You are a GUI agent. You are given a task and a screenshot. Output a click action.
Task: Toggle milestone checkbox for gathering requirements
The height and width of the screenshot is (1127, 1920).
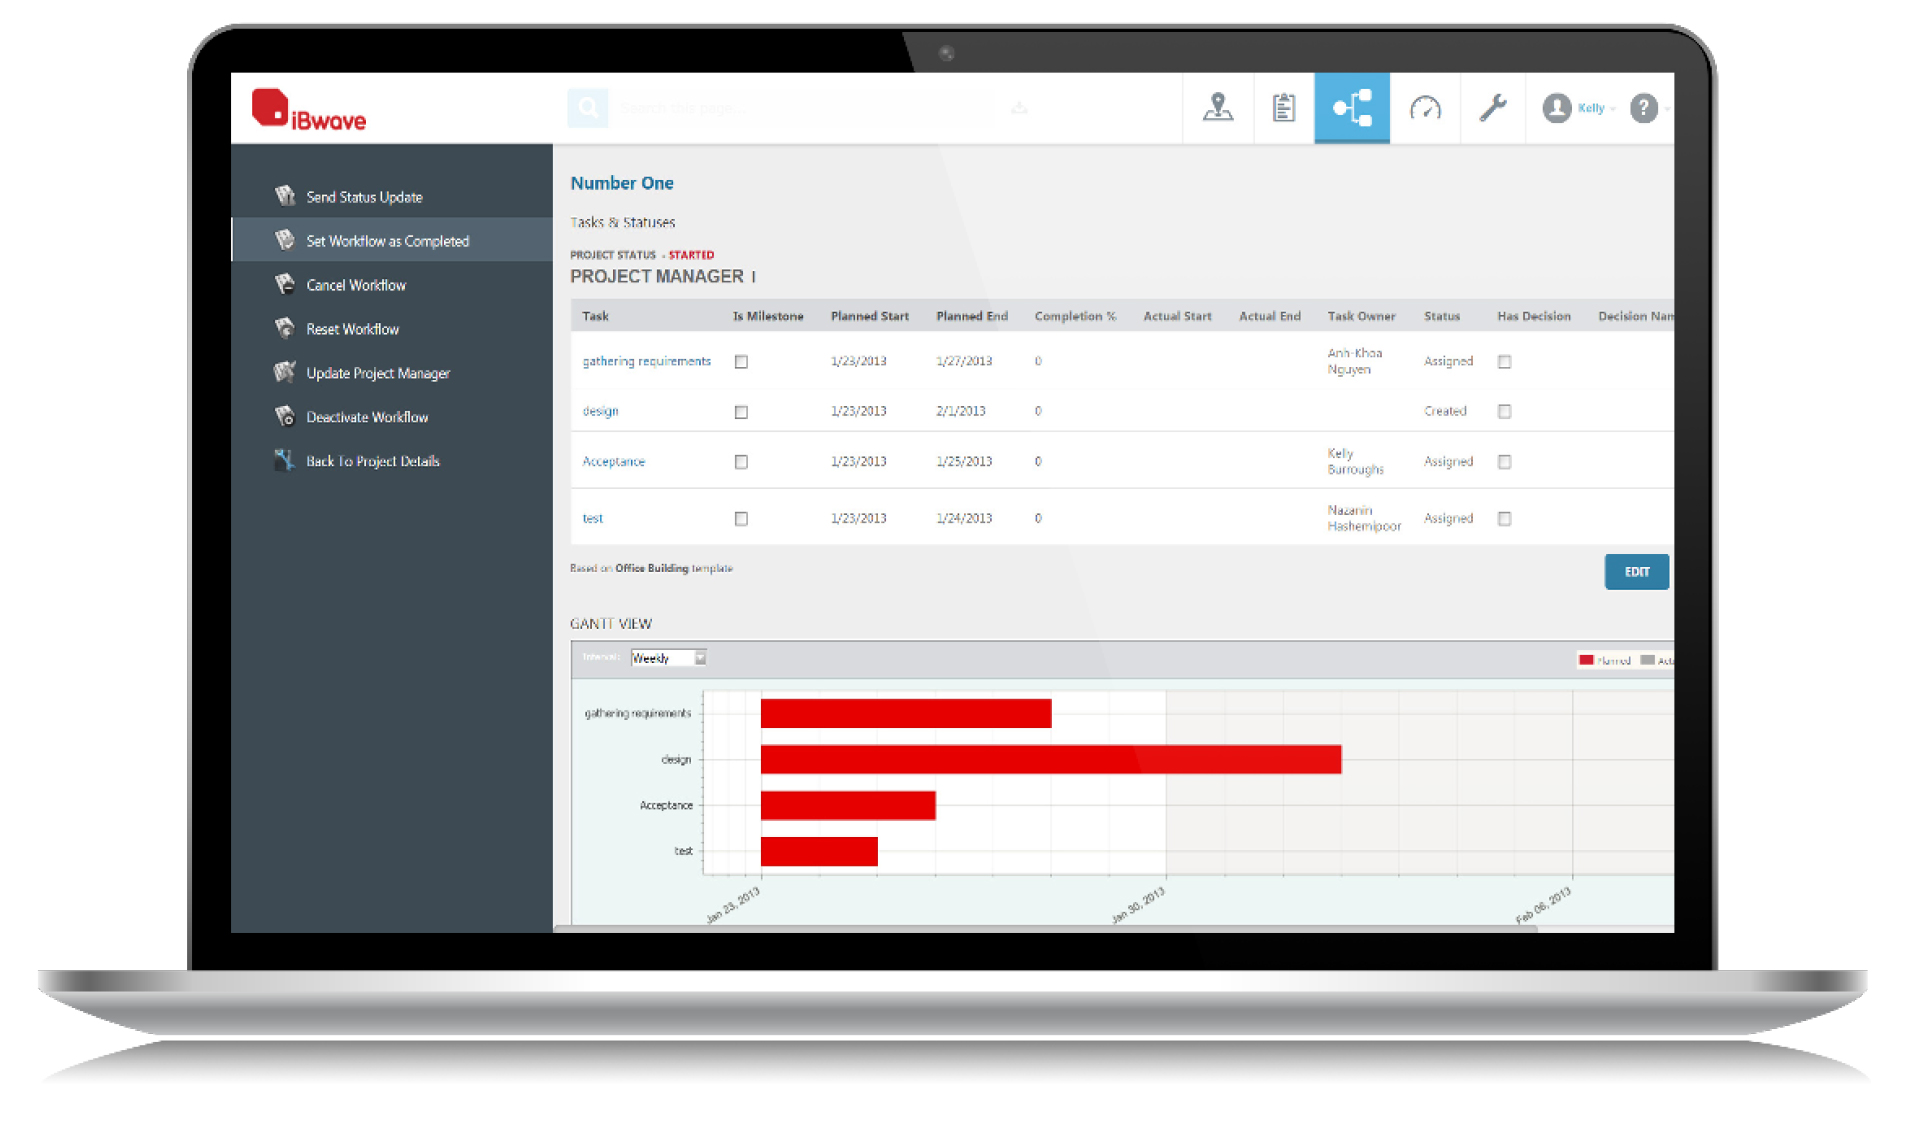click(x=741, y=362)
